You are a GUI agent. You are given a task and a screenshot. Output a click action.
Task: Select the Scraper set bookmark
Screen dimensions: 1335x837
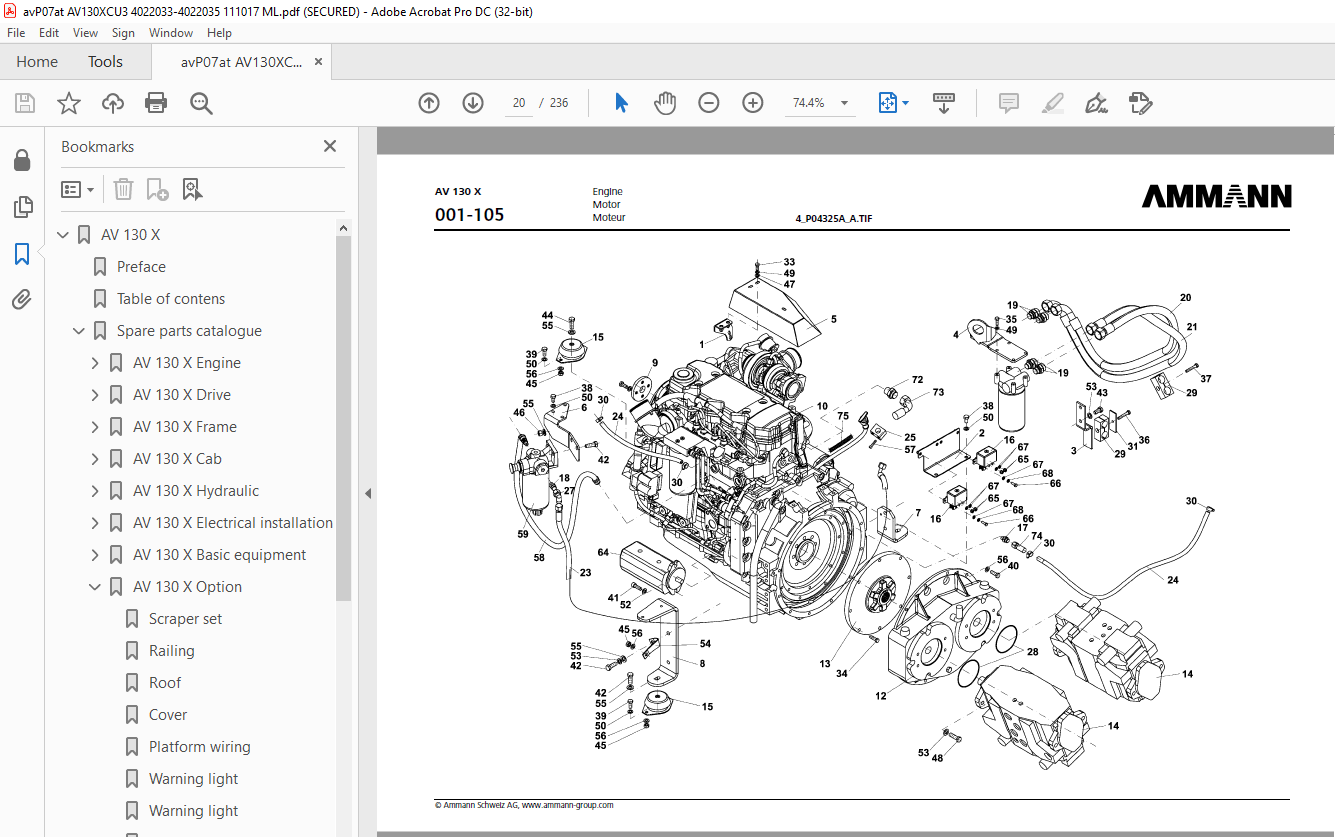(x=185, y=619)
